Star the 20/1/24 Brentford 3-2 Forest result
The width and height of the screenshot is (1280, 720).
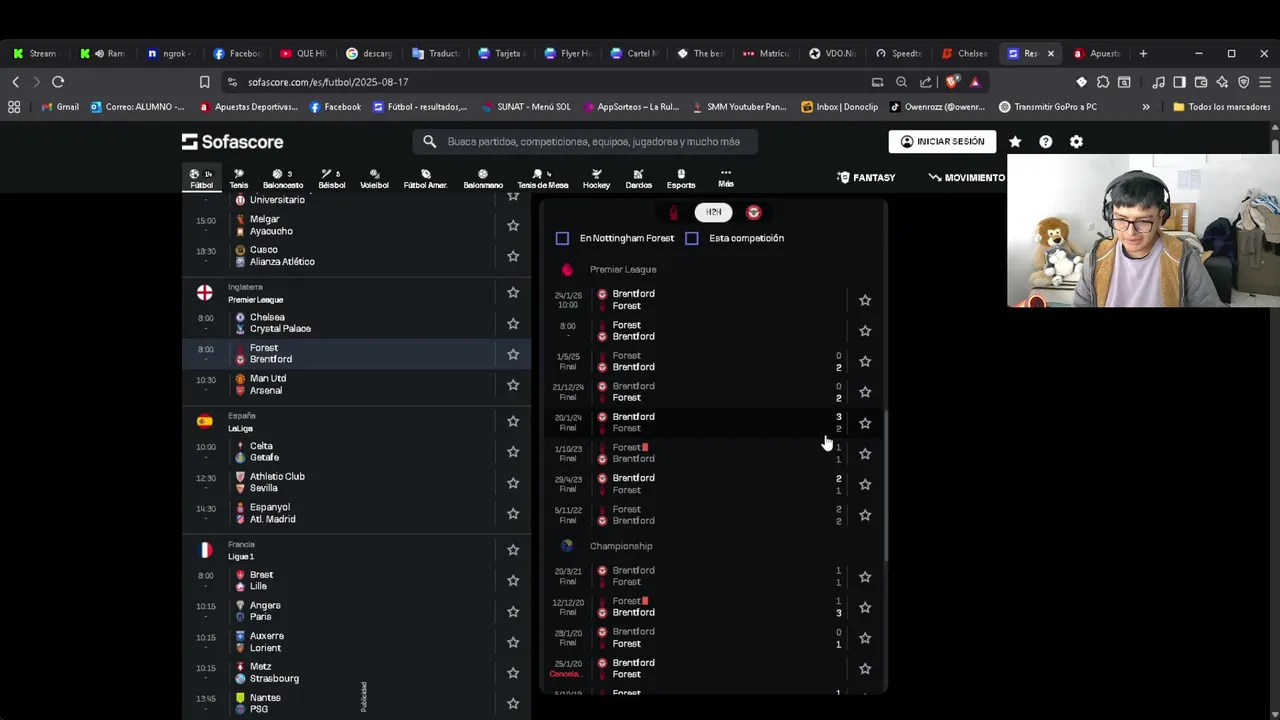[865, 423]
